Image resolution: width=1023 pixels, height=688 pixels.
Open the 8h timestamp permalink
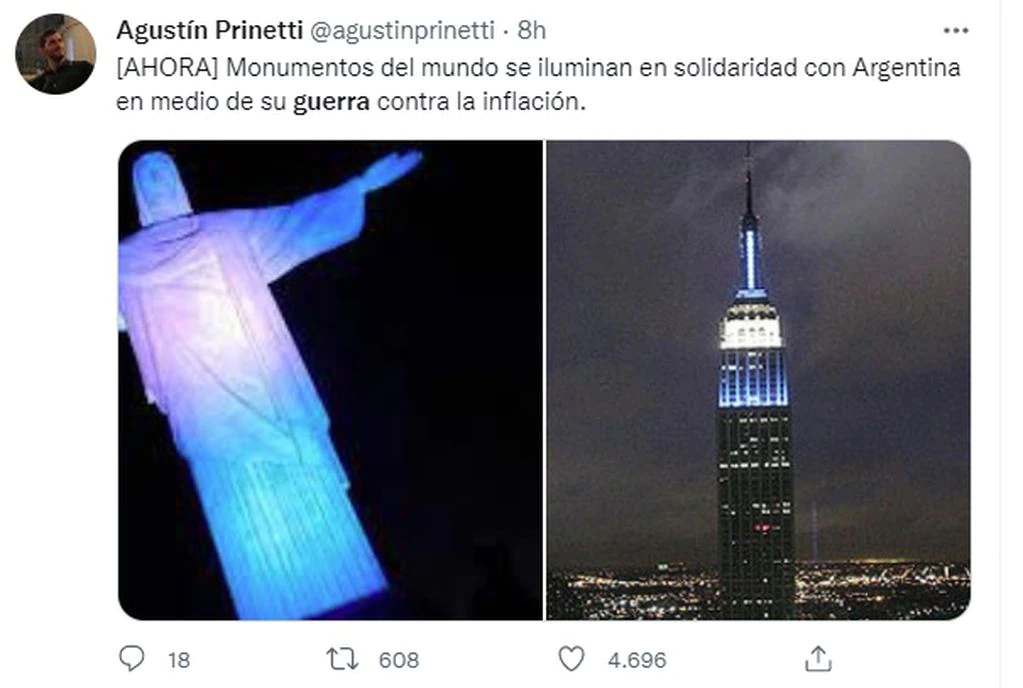point(531,31)
